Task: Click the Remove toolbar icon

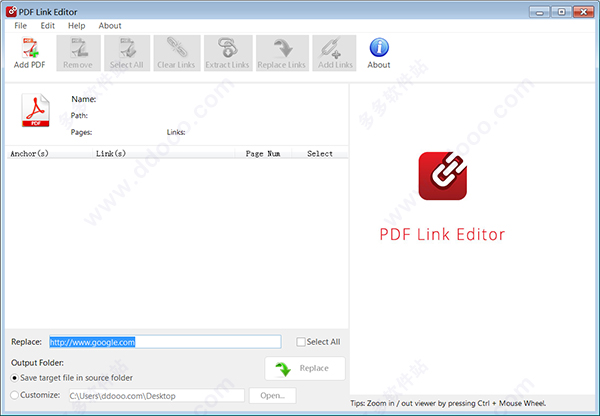Action: [x=78, y=53]
